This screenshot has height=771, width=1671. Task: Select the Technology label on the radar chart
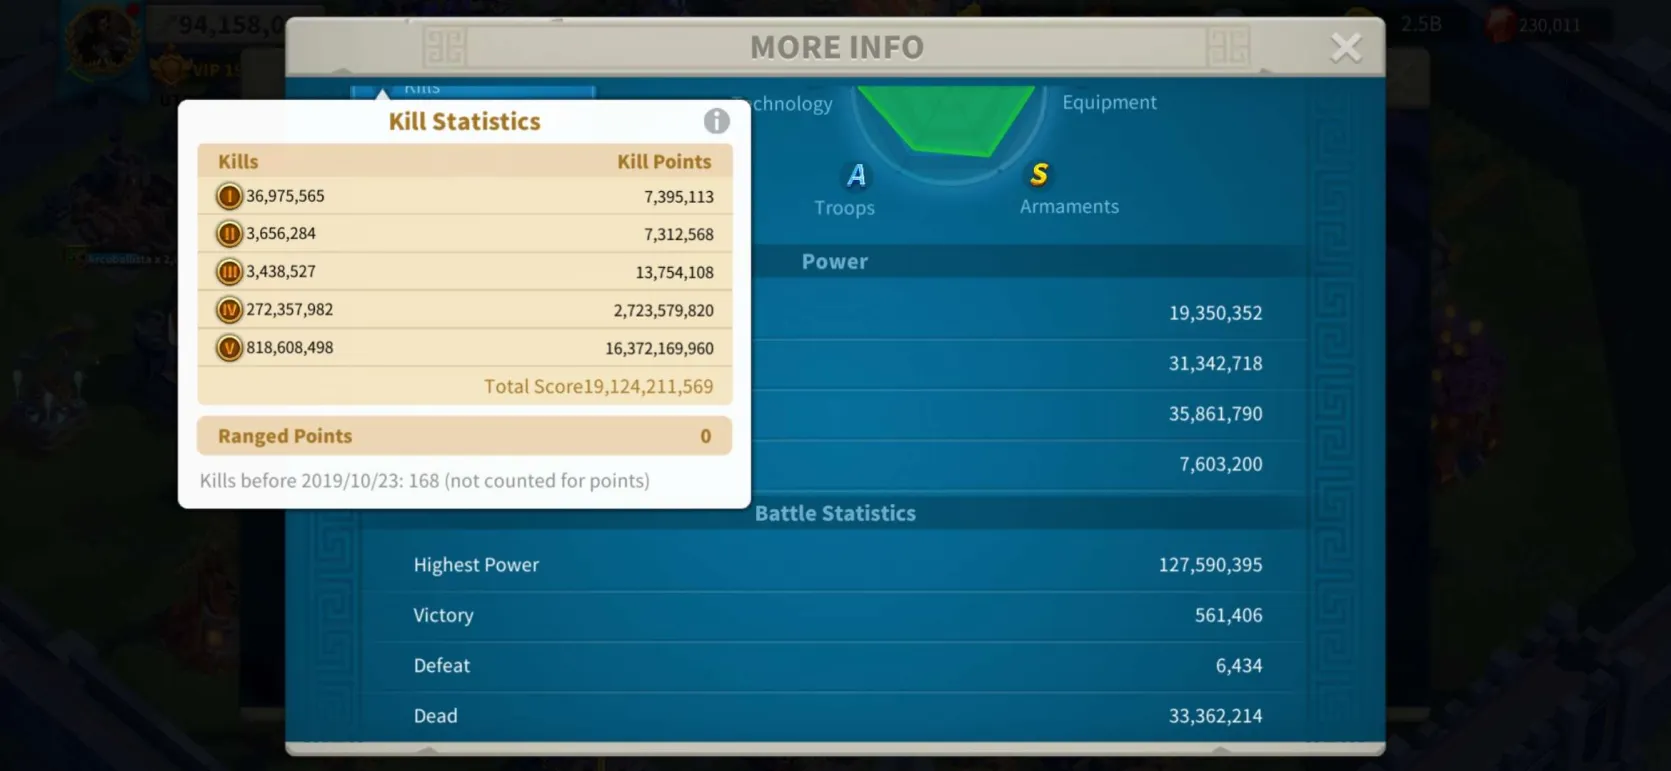tap(791, 104)
